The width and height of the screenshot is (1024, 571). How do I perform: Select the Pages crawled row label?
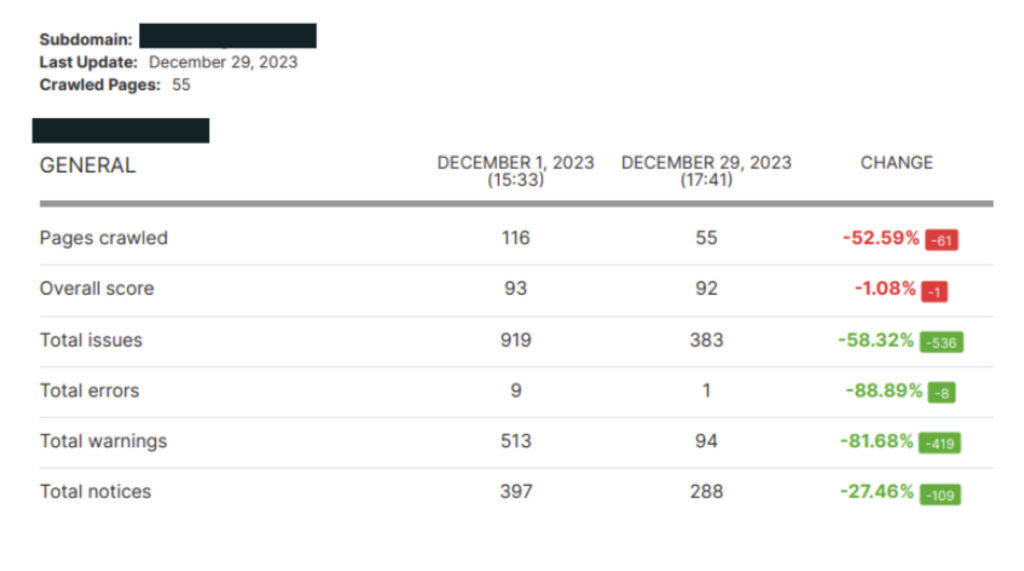pyautogui.click(x=103, y=238)
